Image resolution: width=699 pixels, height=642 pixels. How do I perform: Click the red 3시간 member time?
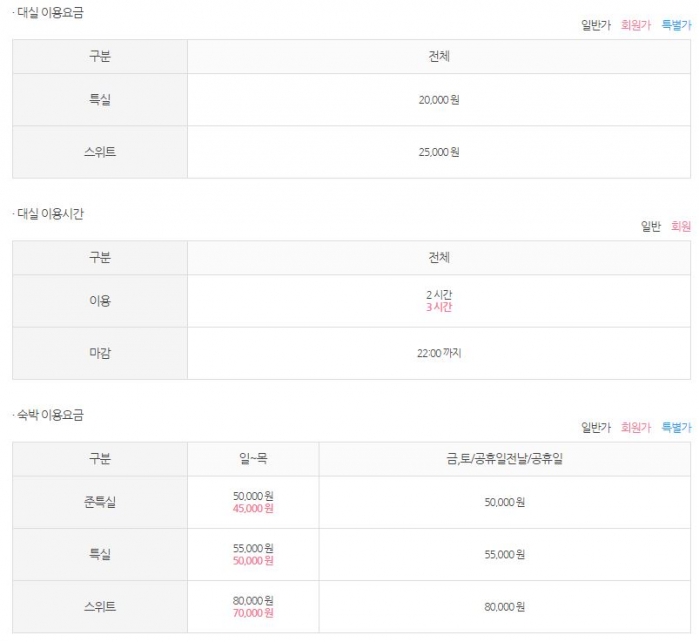pos(439,308)
